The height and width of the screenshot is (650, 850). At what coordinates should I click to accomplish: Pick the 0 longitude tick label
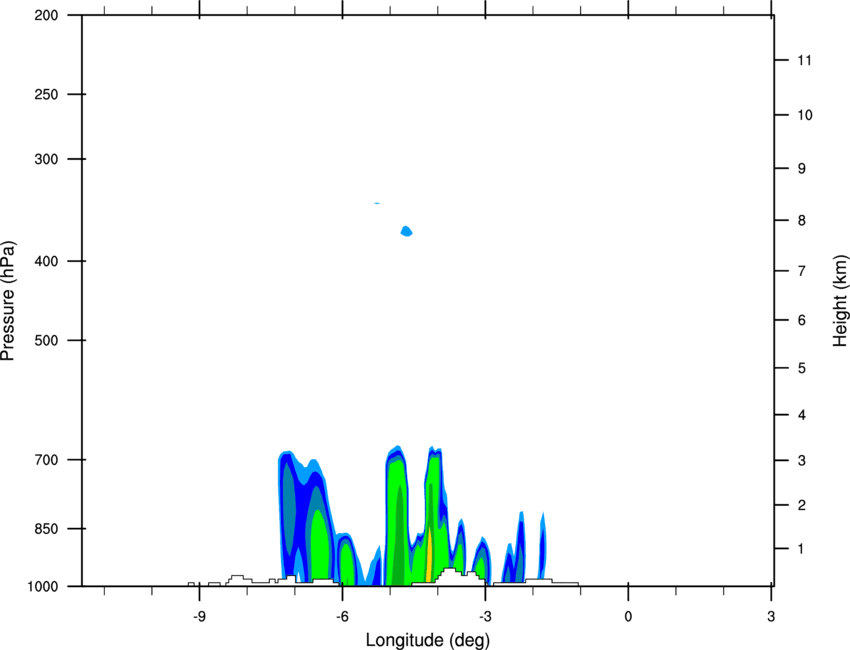tap(628, 616)
